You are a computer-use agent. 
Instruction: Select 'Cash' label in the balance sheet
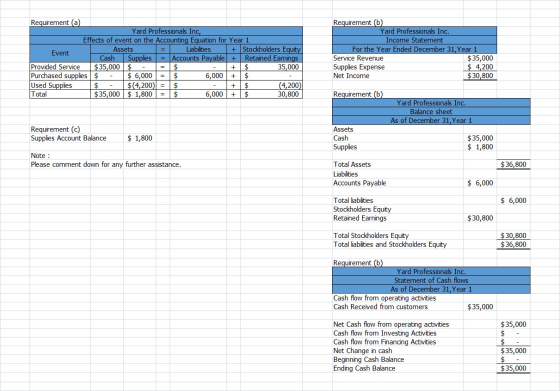(341, 138)
